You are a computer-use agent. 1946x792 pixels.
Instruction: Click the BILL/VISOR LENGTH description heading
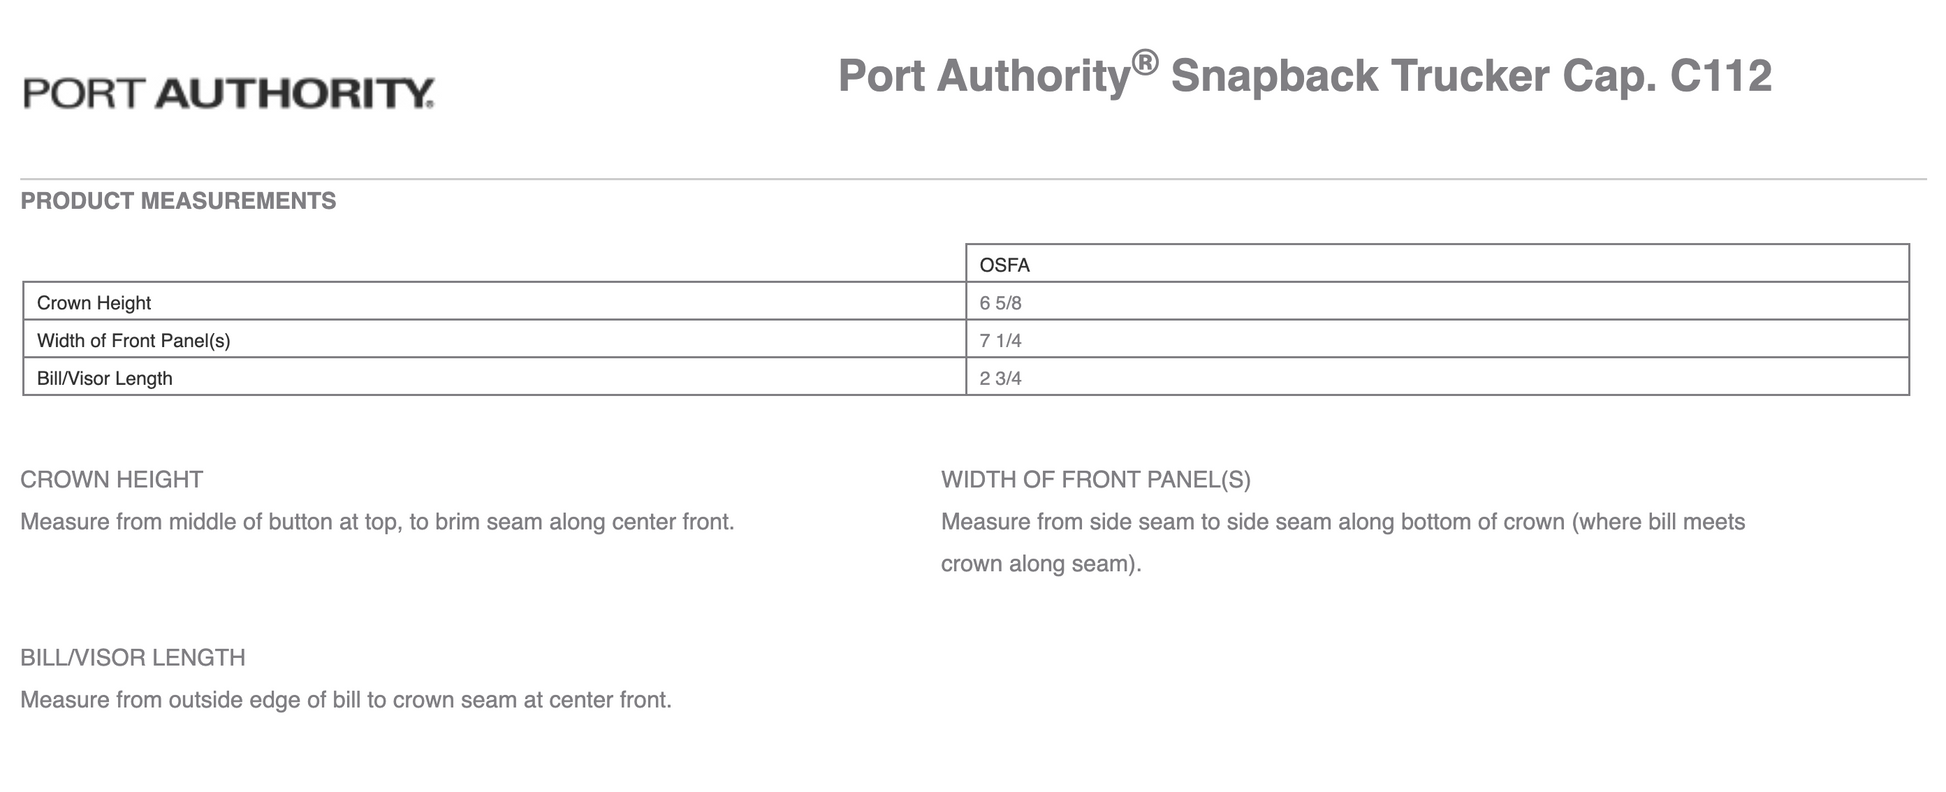(x=132, y=658)
